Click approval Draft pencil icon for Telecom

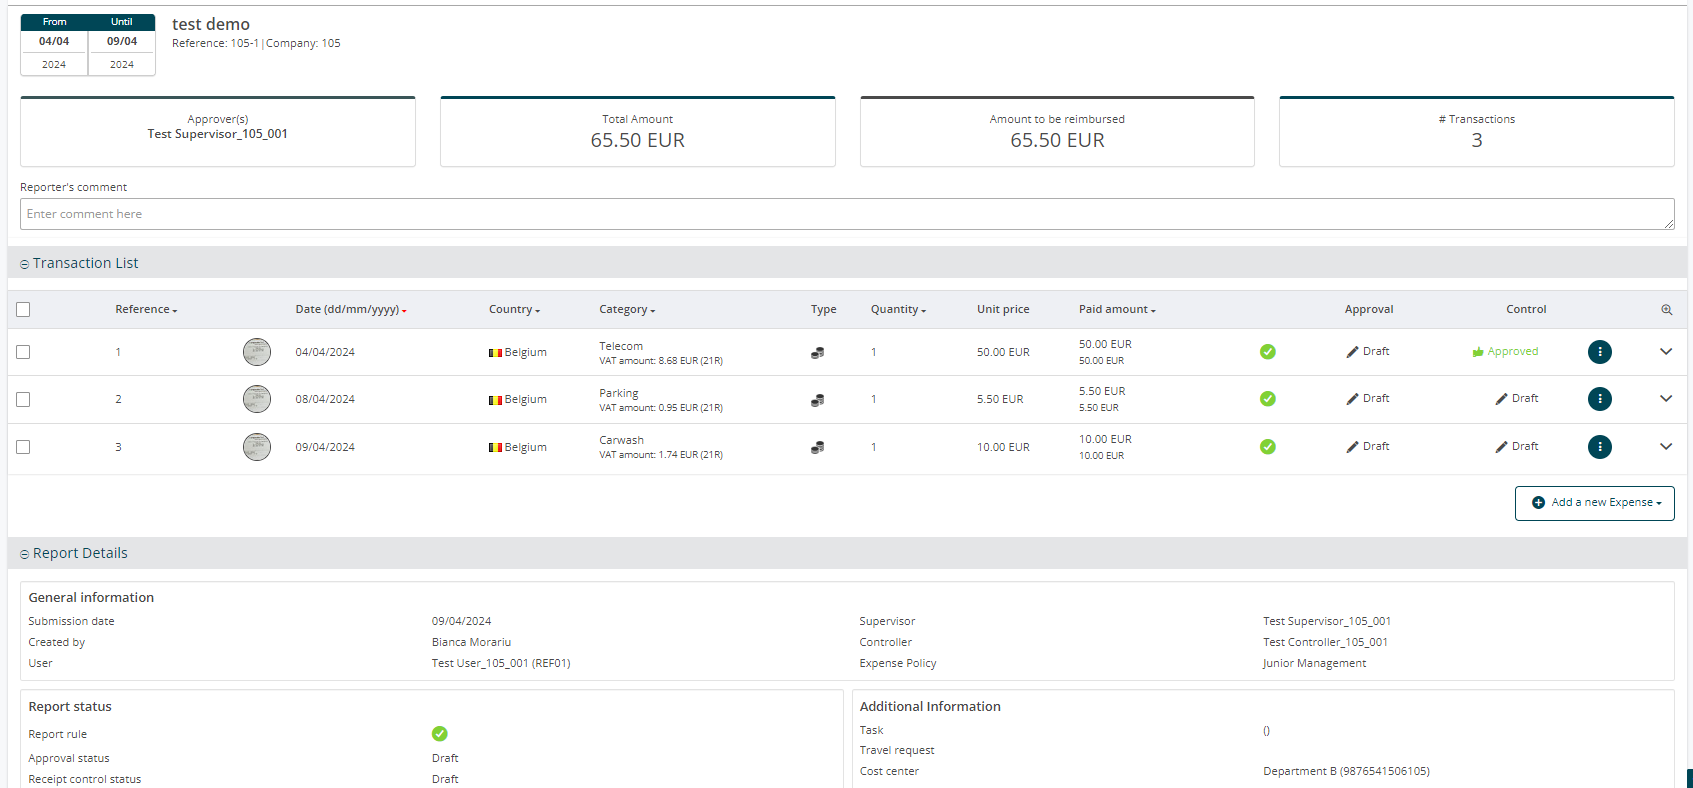(x=1353, y=352)
